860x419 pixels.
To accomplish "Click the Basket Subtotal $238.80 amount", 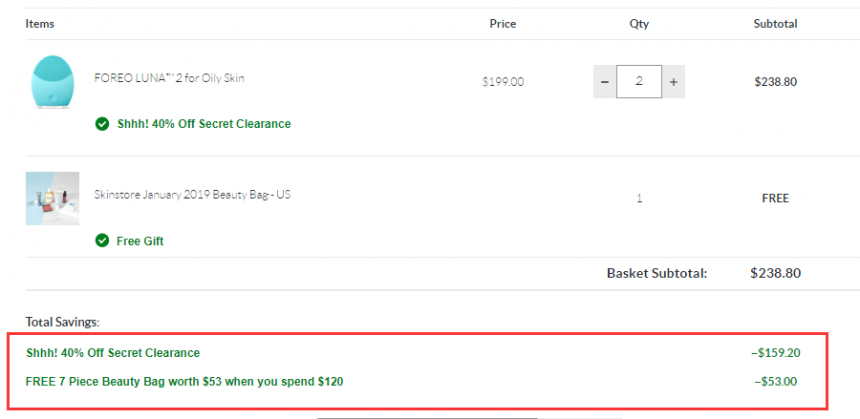I will coord(776,273).
